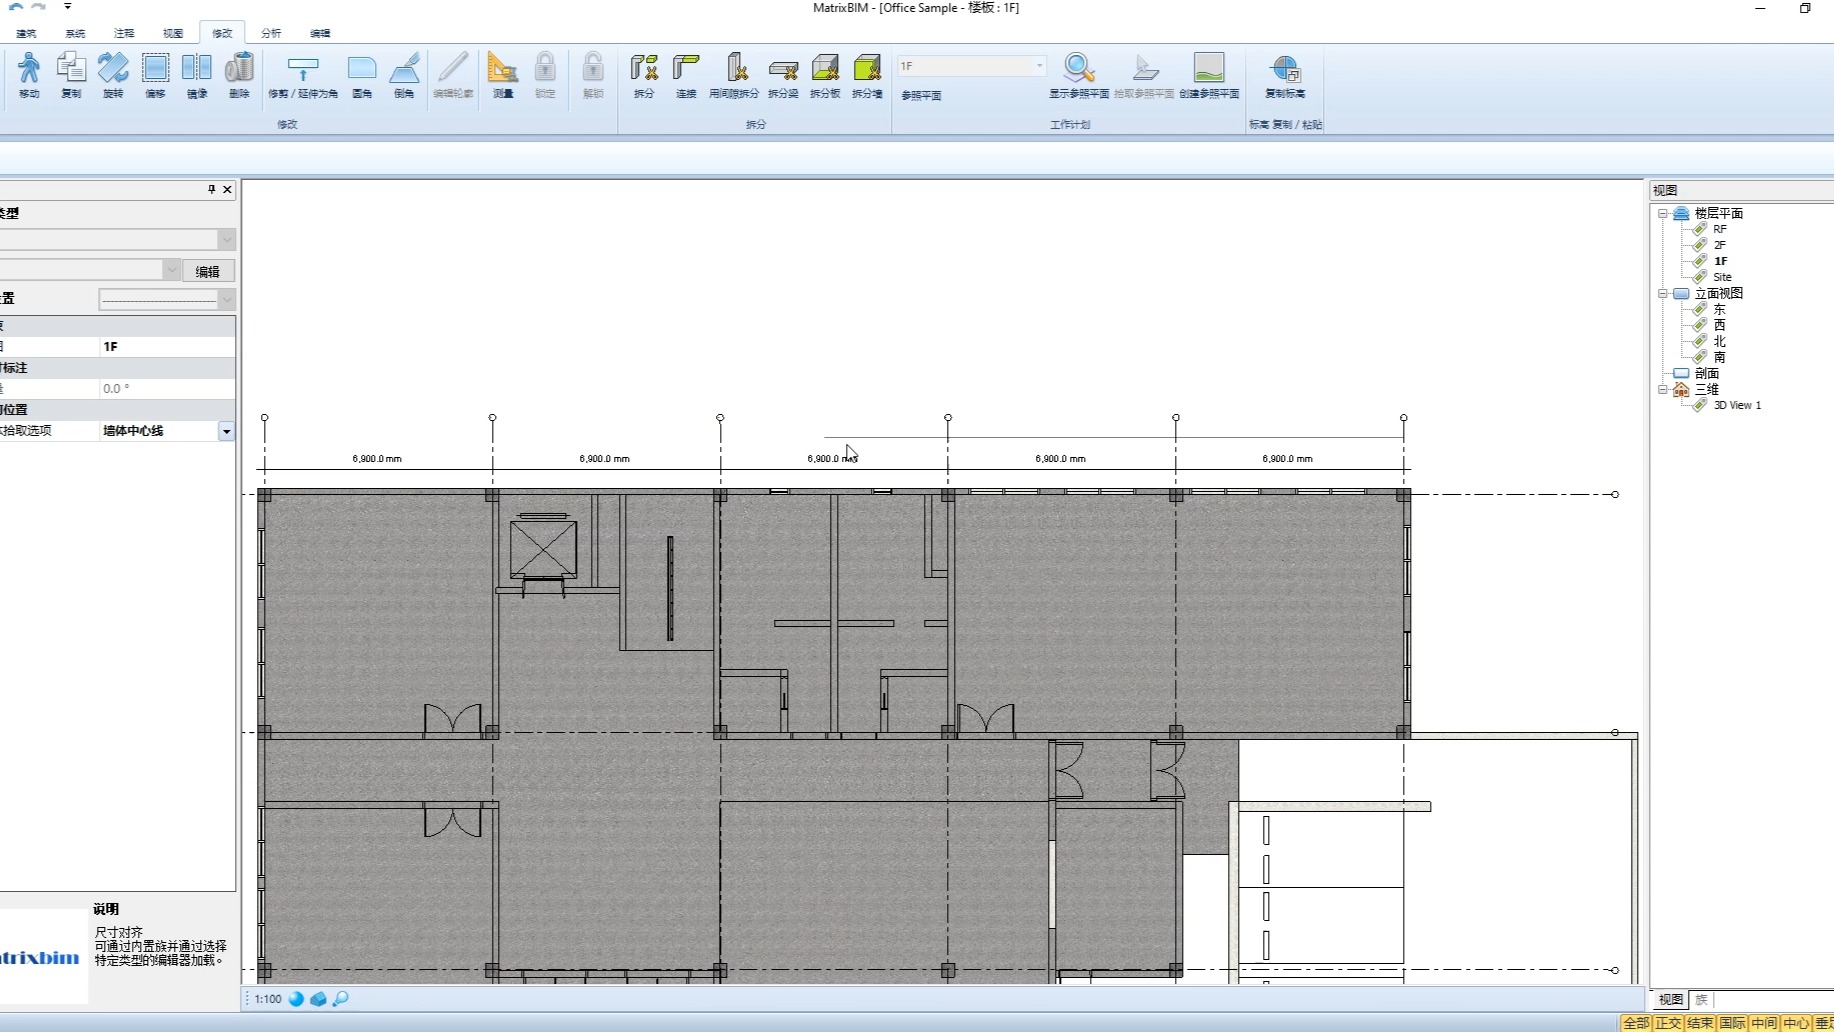Select the 拆分梁 (Split Beam) tool
The width and height of the screenshot is (1834, 1032).
pos(783,75)
